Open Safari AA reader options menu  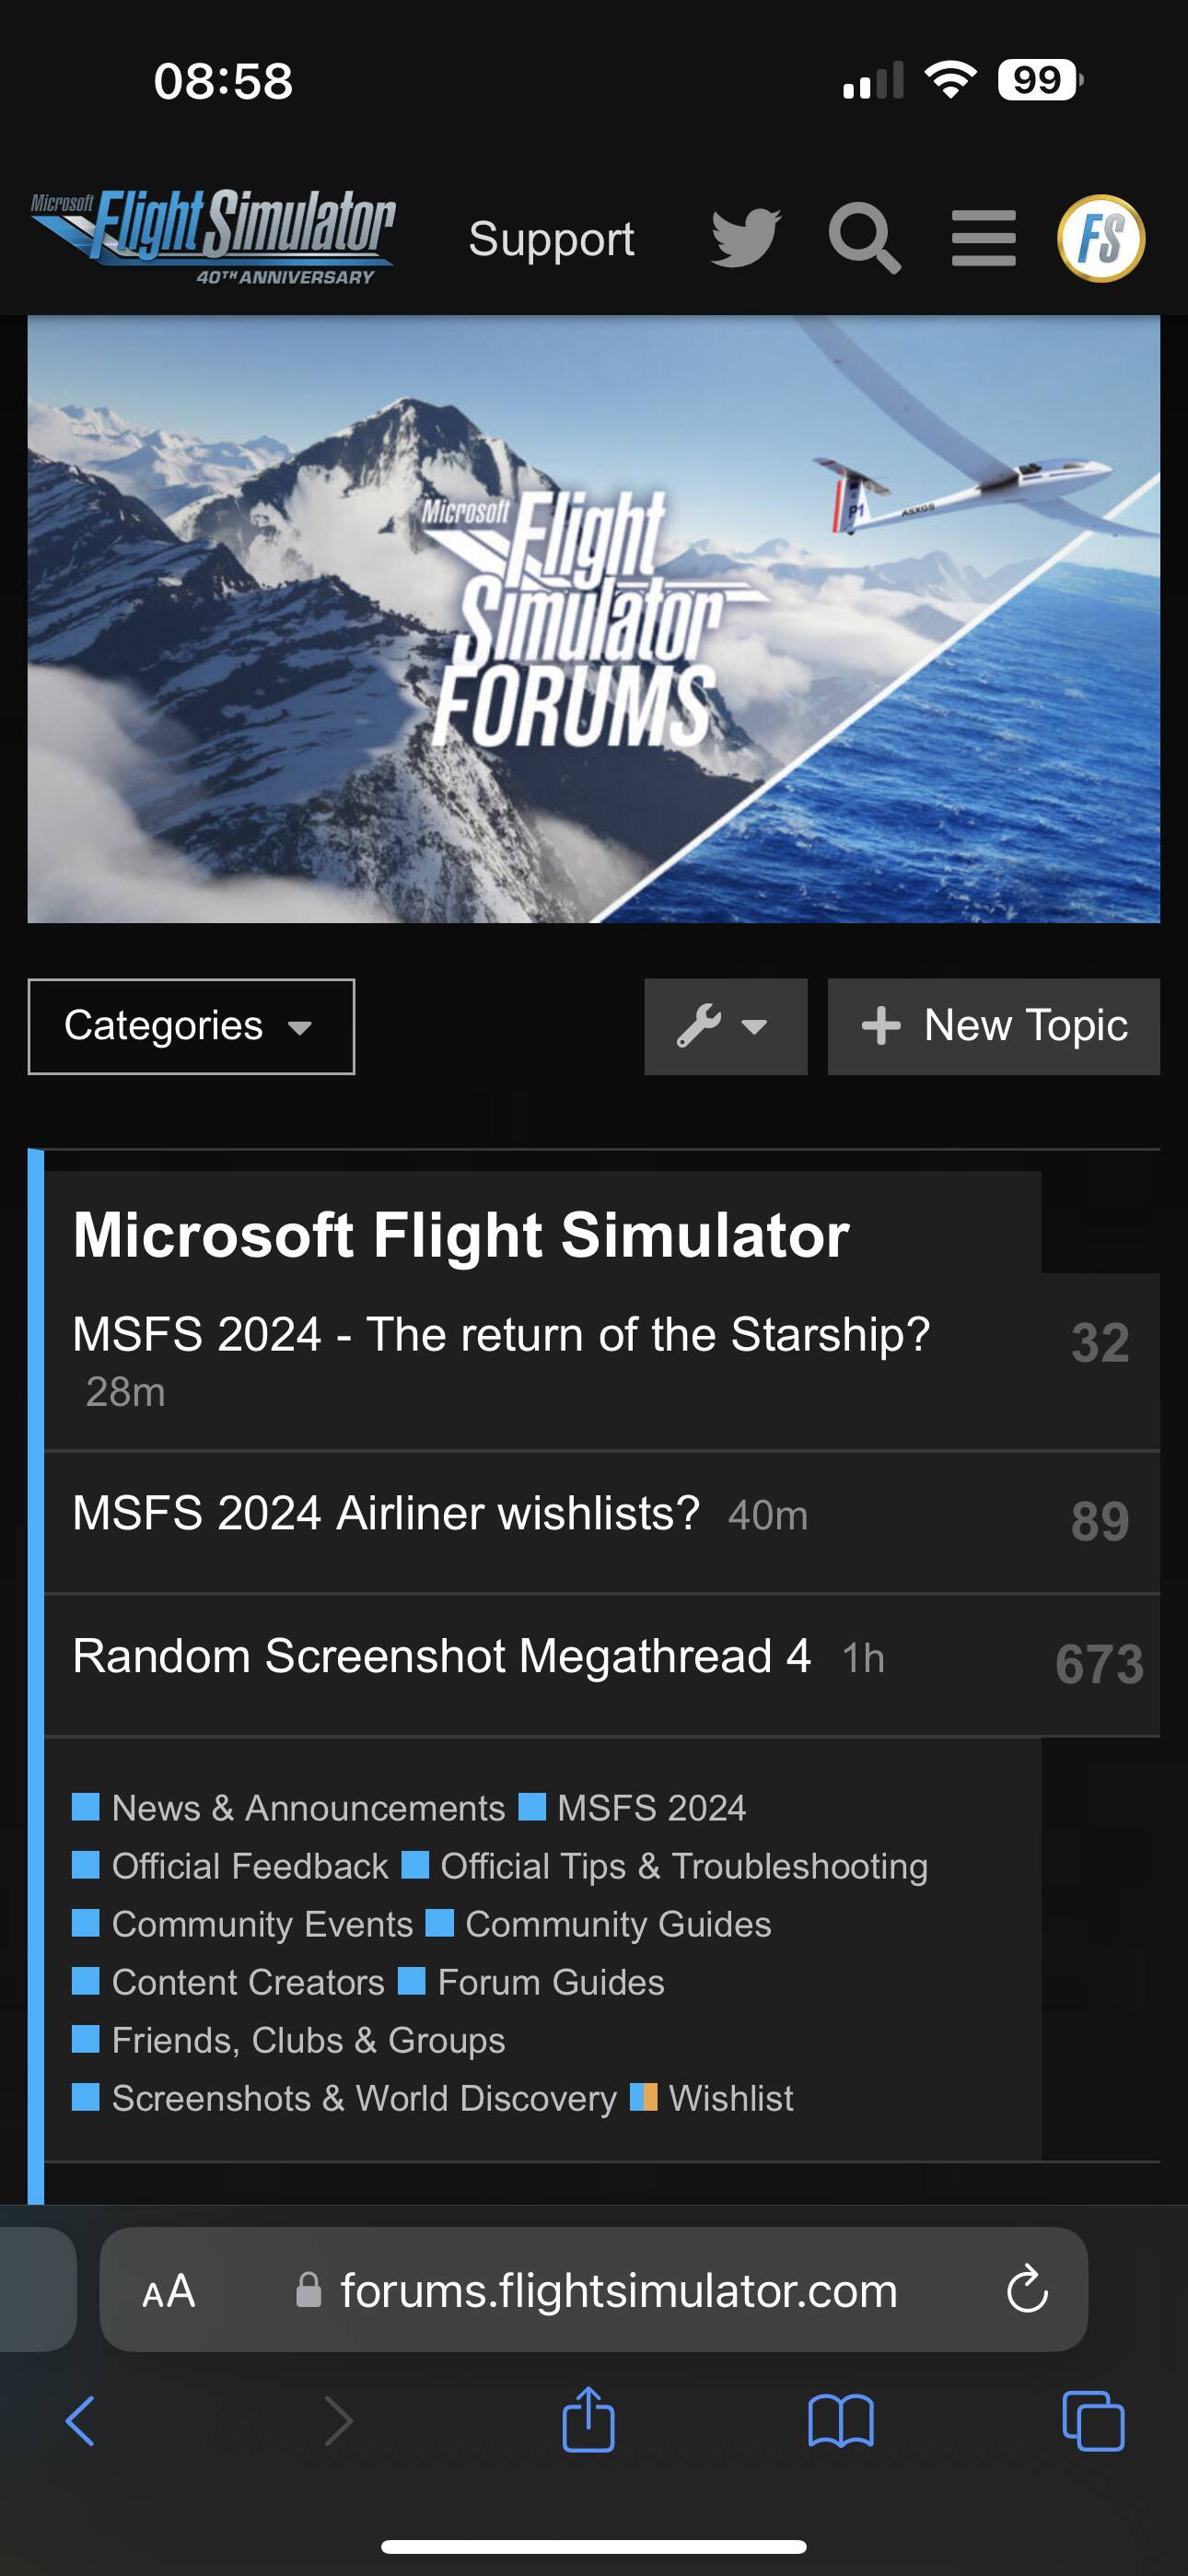[168, 2290]
